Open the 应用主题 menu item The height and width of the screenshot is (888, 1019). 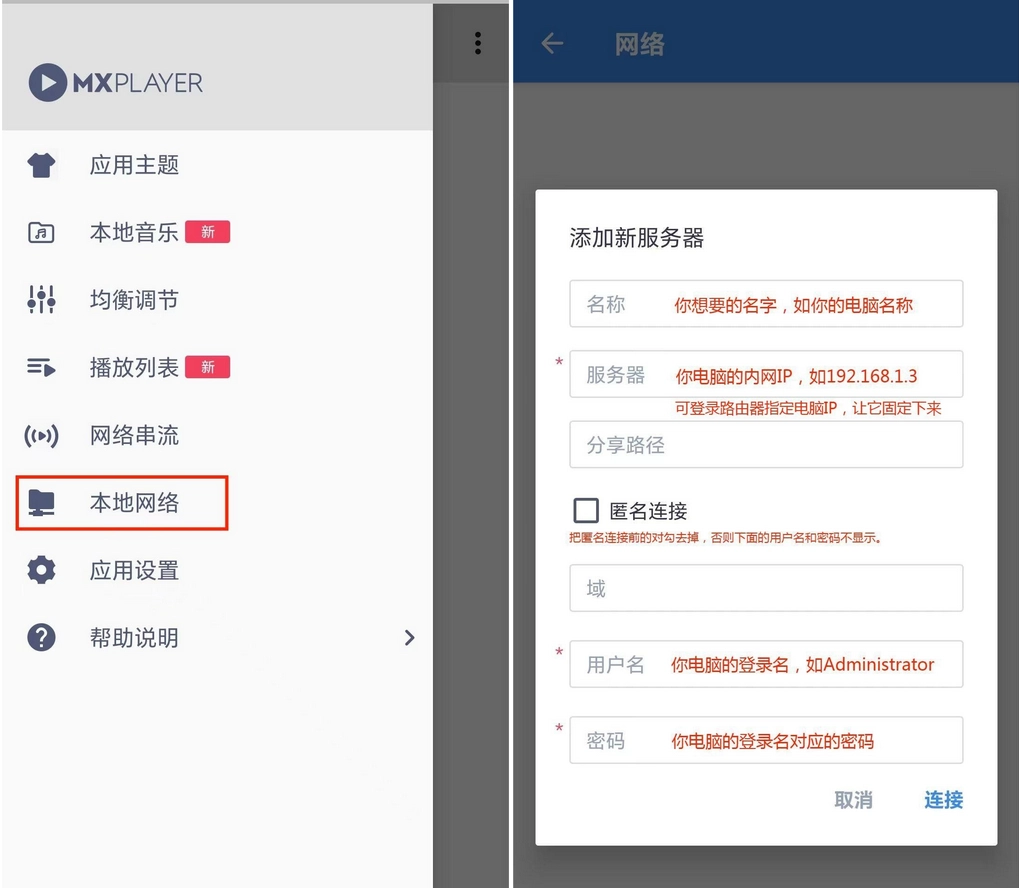(217, 165)
